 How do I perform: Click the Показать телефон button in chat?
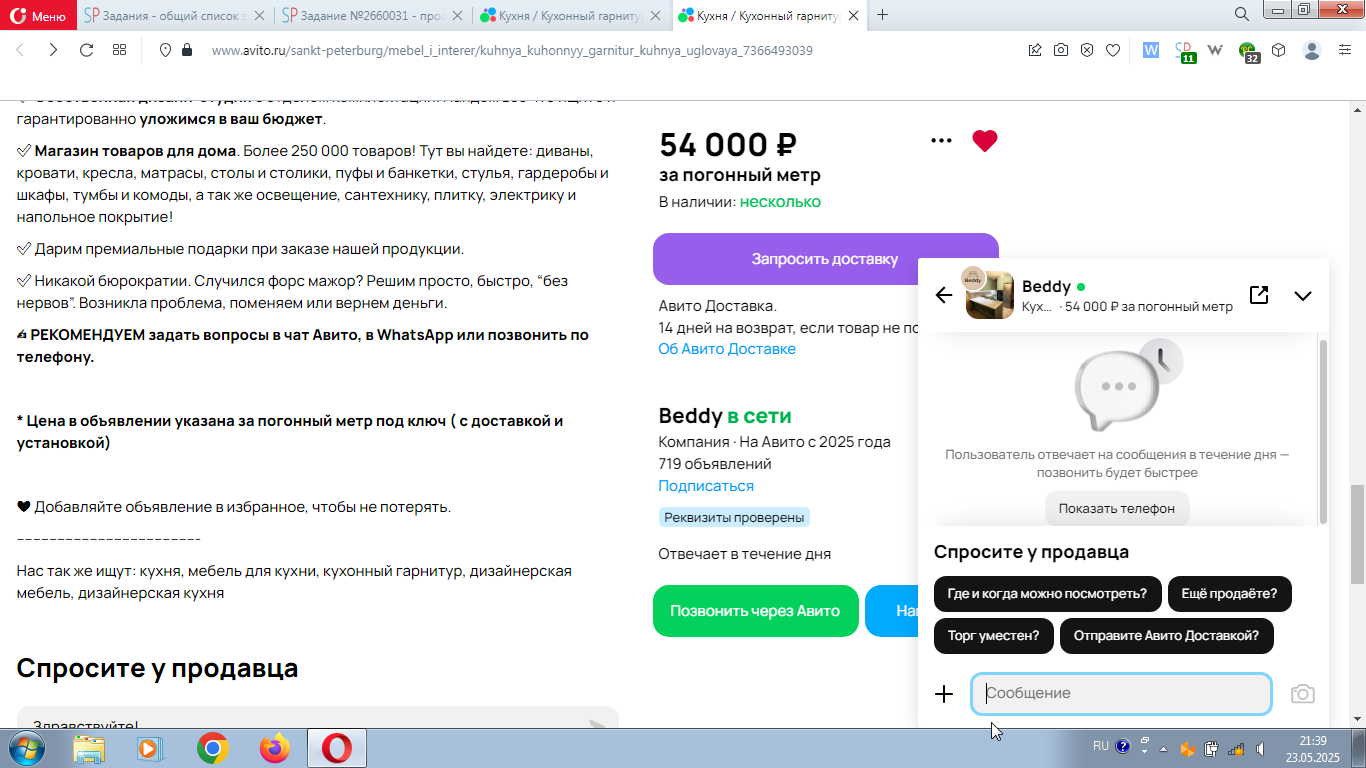[1117, 508]
